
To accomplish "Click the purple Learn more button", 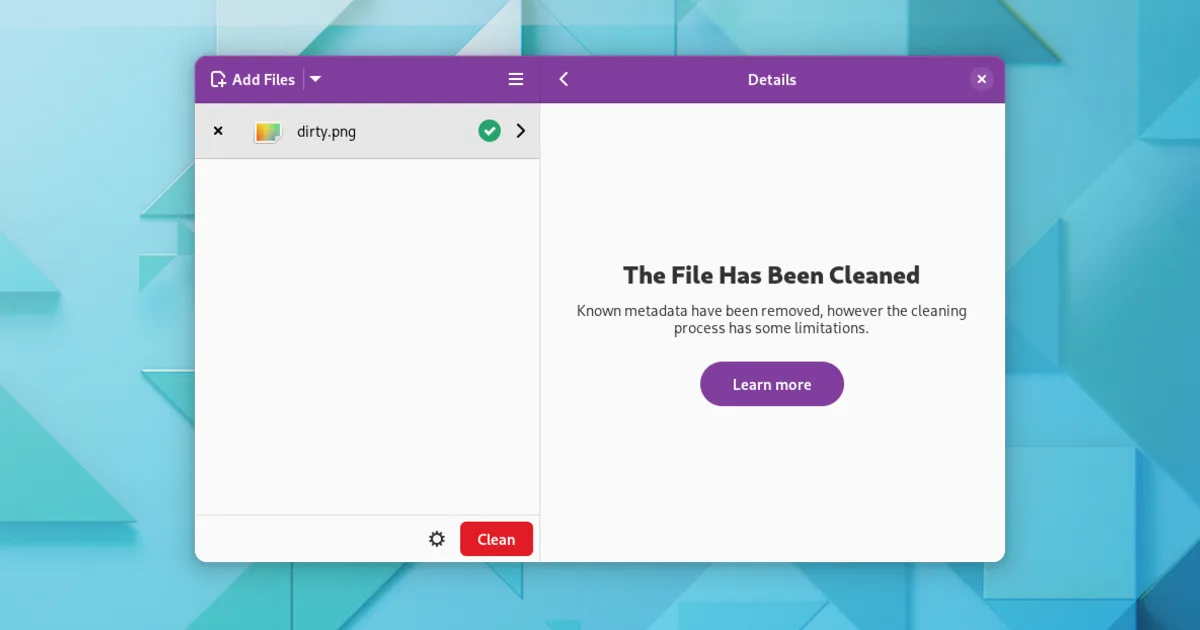I will coord(772,384).
